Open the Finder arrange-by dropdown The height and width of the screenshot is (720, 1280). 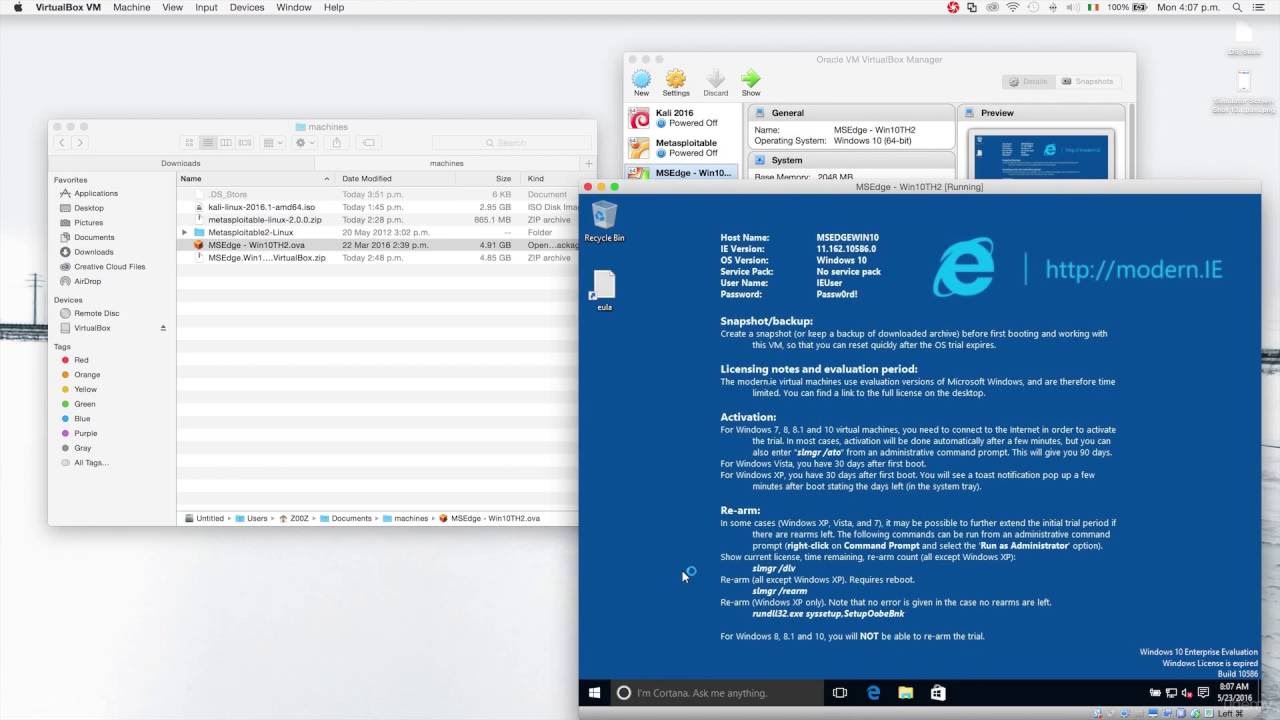pos(272,143)
